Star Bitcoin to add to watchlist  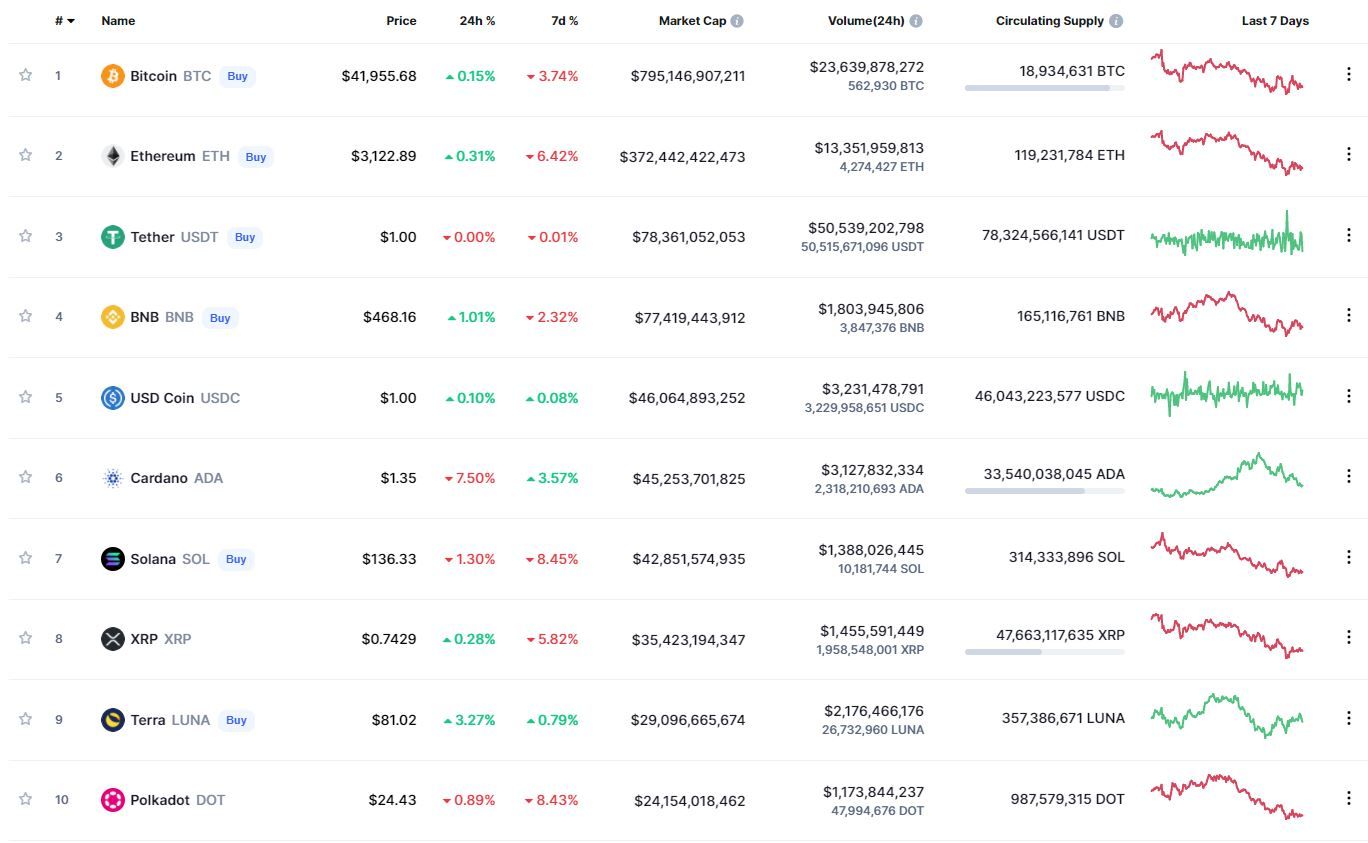point(26,75)
